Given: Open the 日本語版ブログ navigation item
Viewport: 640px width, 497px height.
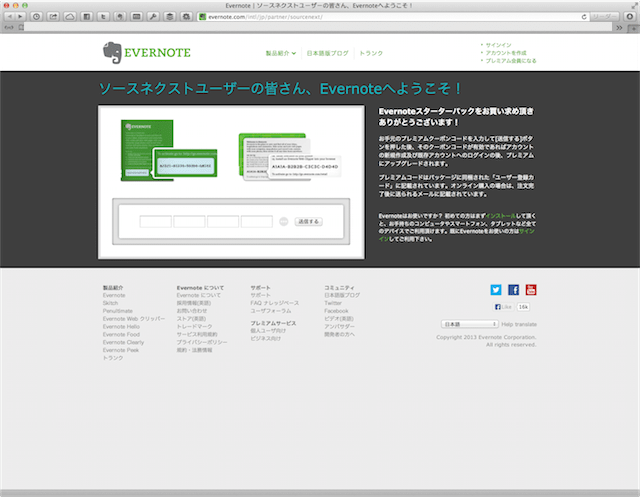Looking at the screenshot, I should click(327, 53).
